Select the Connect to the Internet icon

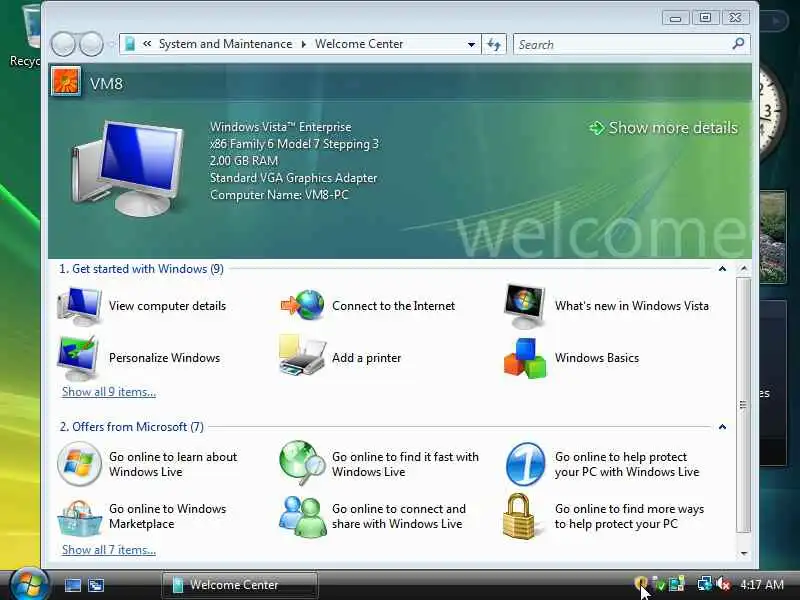coord(302,305)
